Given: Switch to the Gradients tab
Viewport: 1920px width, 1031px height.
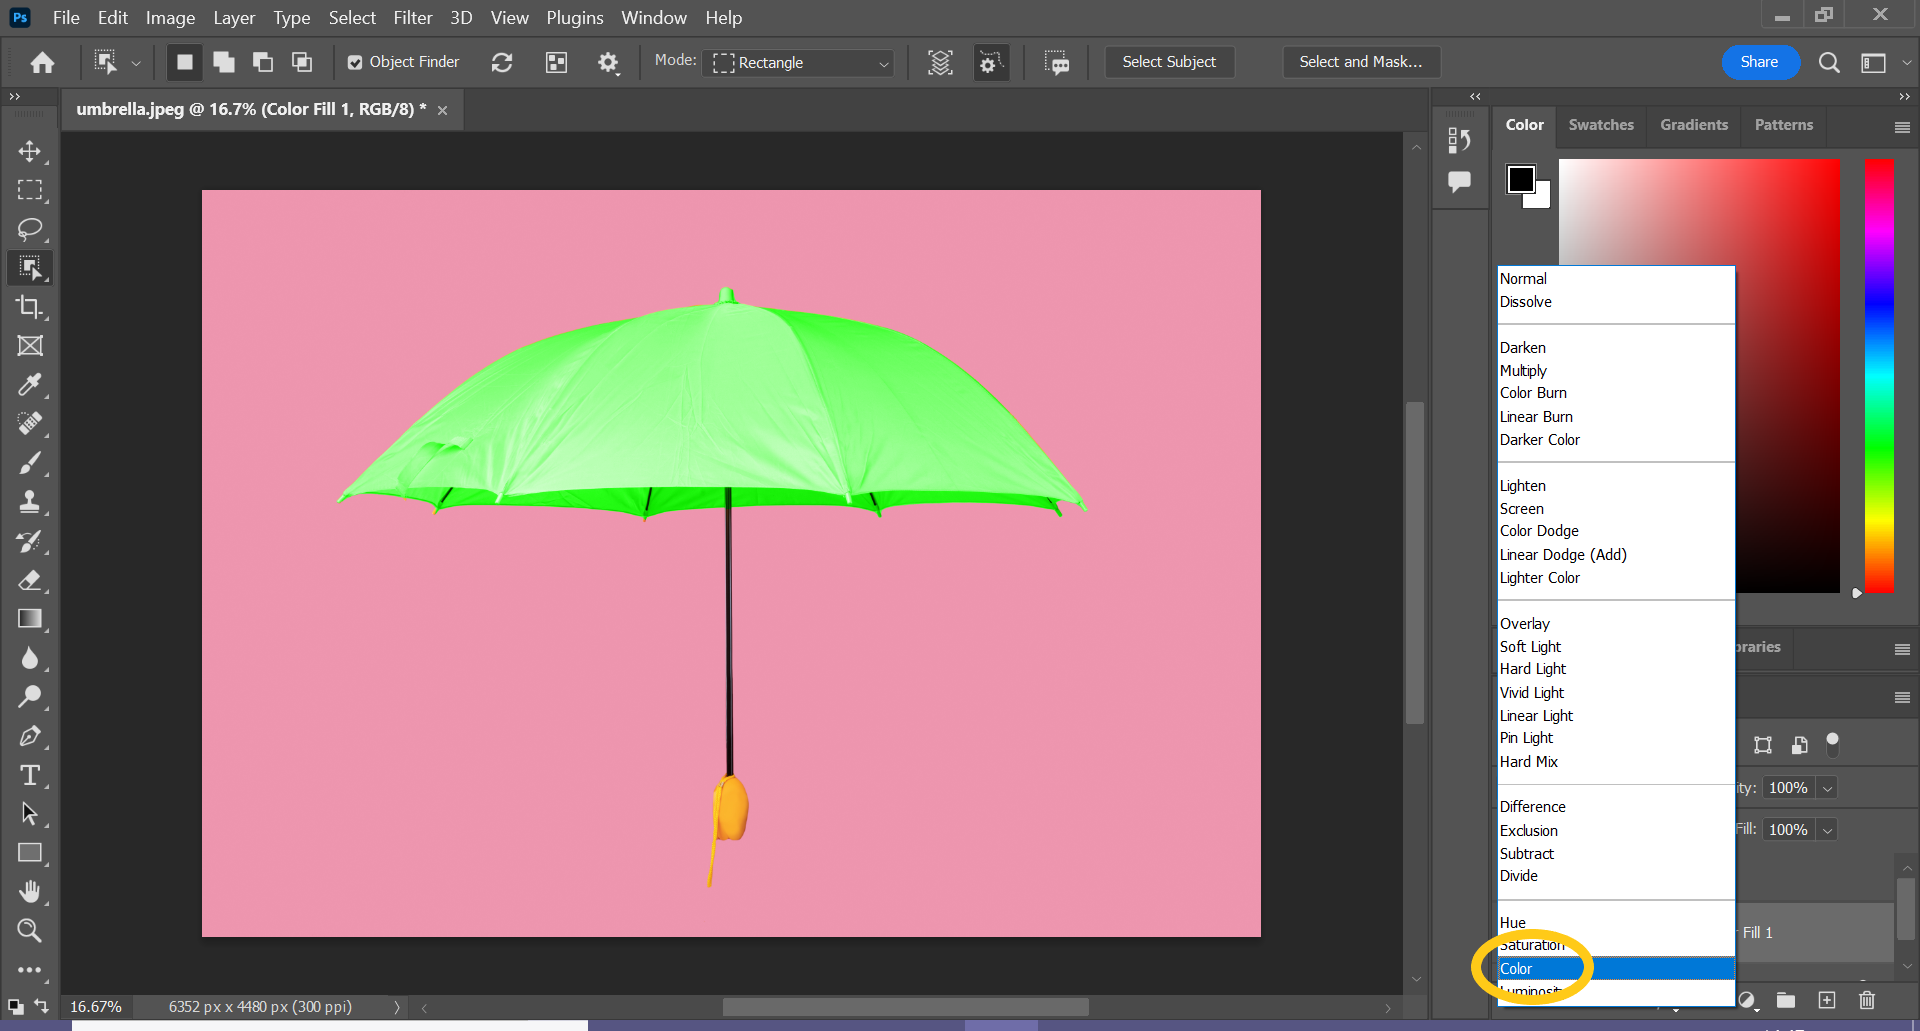Looking at the screenshot, I should 1694,125.
